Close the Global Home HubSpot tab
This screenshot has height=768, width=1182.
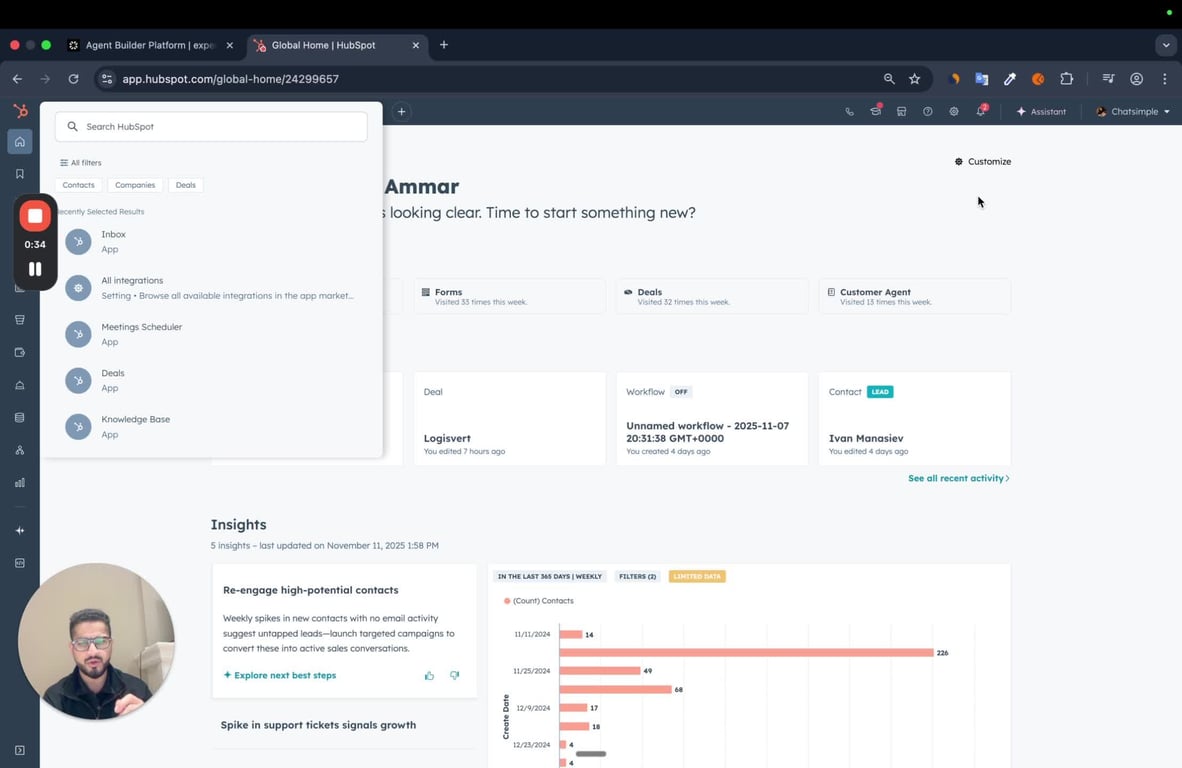tap(415, 45)
